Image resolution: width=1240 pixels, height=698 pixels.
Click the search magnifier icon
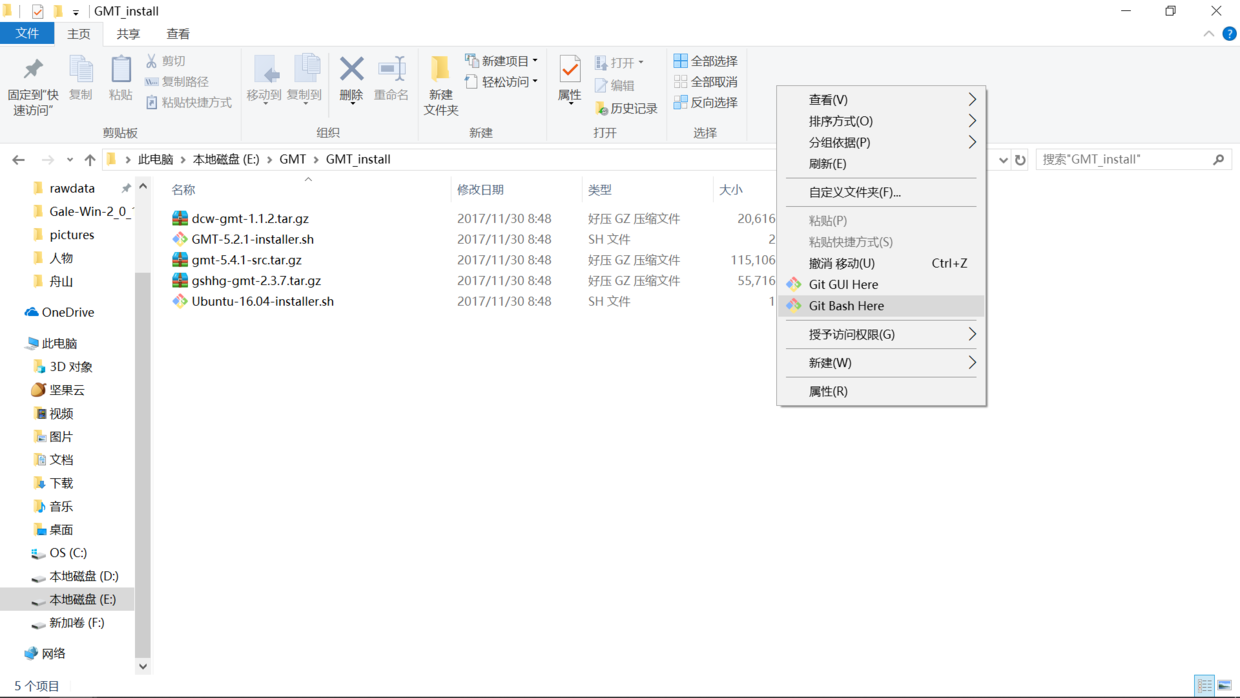point(1218,160)
